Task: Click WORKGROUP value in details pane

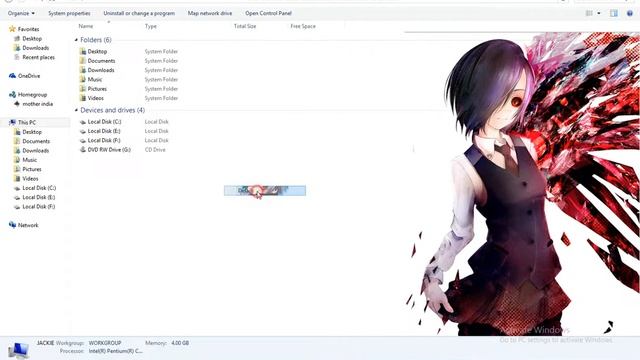Action: point(105,343)
